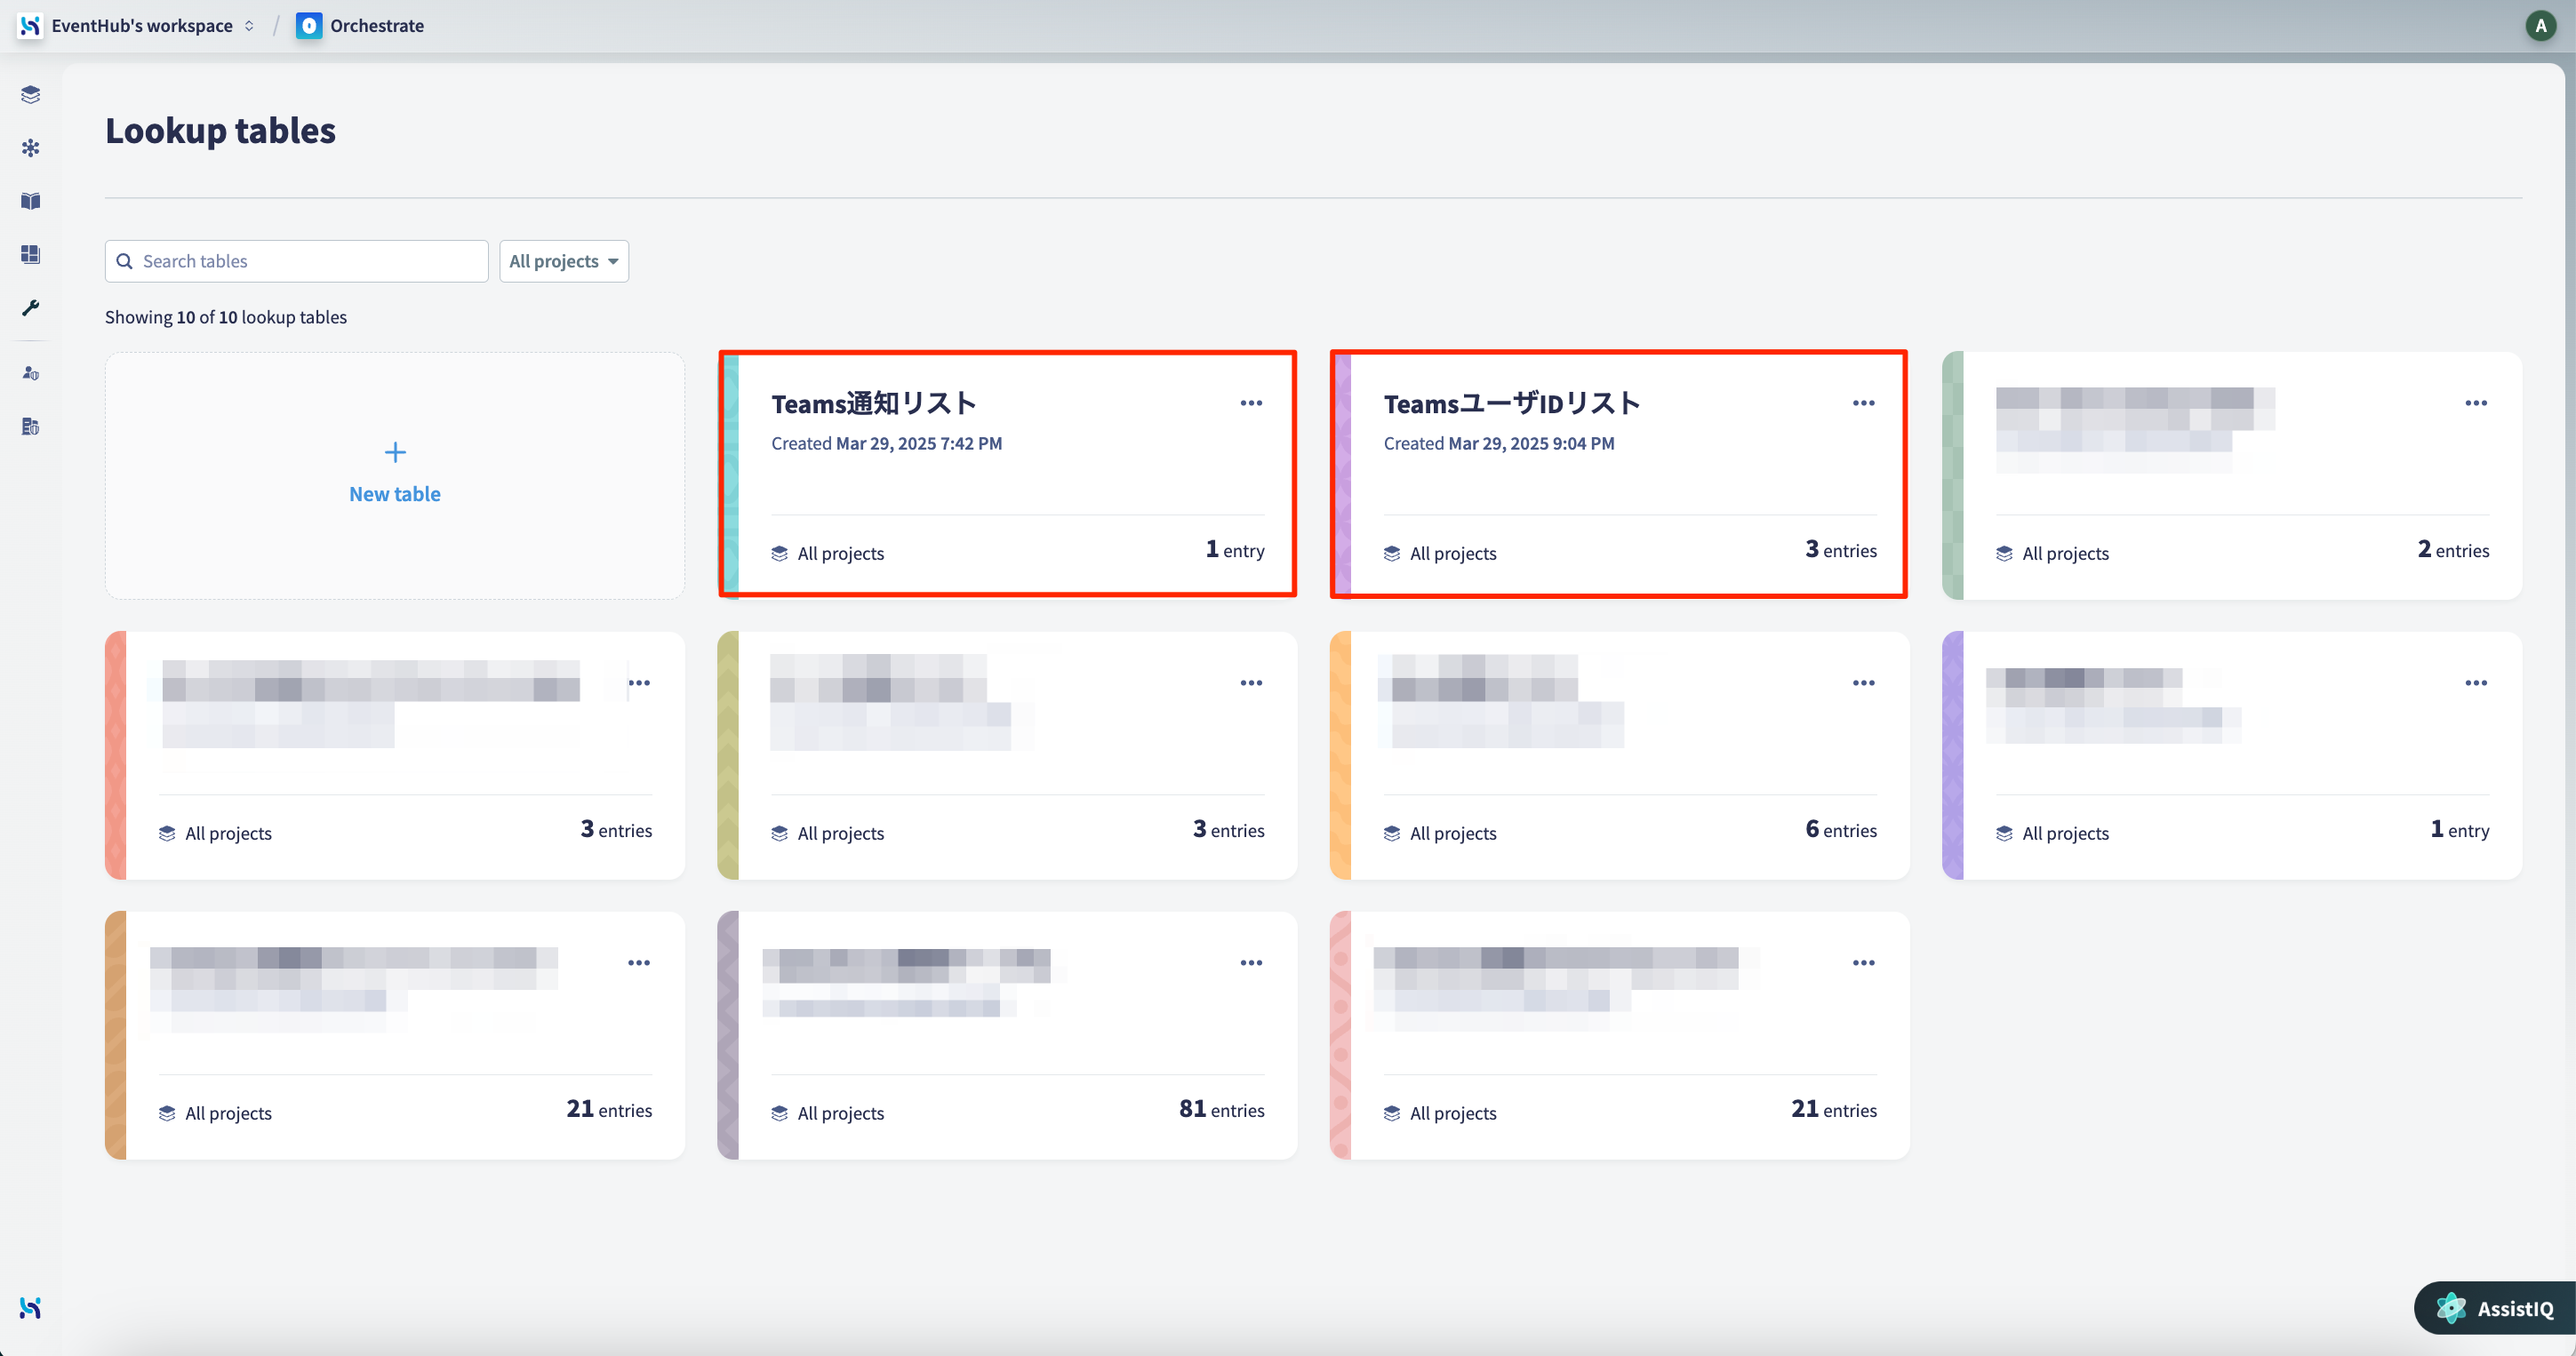Click 'All projects' label on TeamsユーザIDリスト card
Screen dimensions: 2576x1356
tap(1453, 553)
